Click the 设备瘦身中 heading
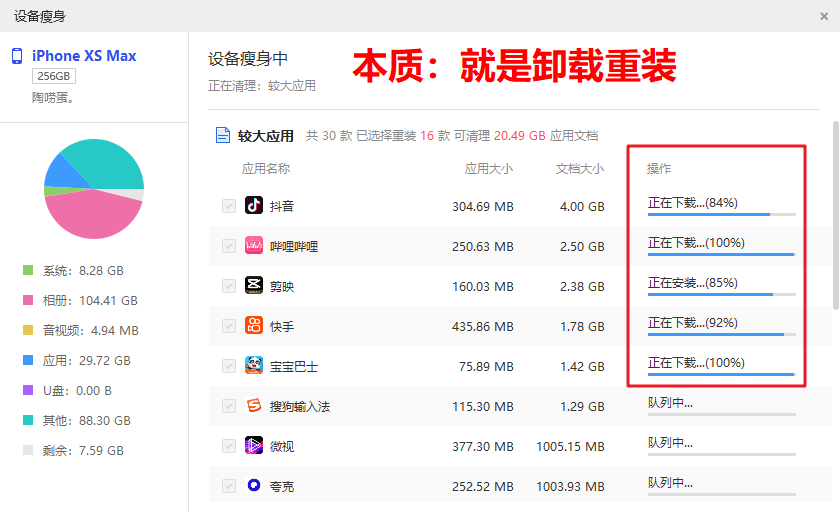 click(248, 58)
